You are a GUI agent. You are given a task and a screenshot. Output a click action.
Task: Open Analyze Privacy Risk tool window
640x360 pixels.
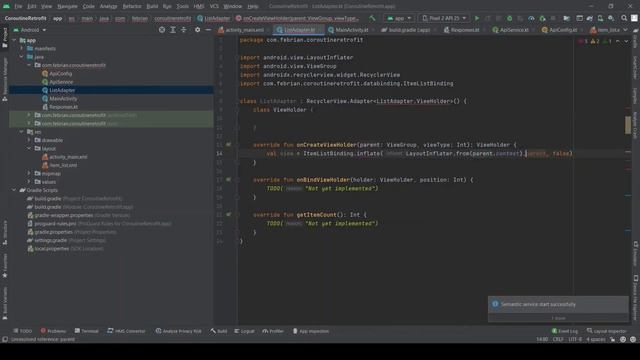(x=179, y=331)
